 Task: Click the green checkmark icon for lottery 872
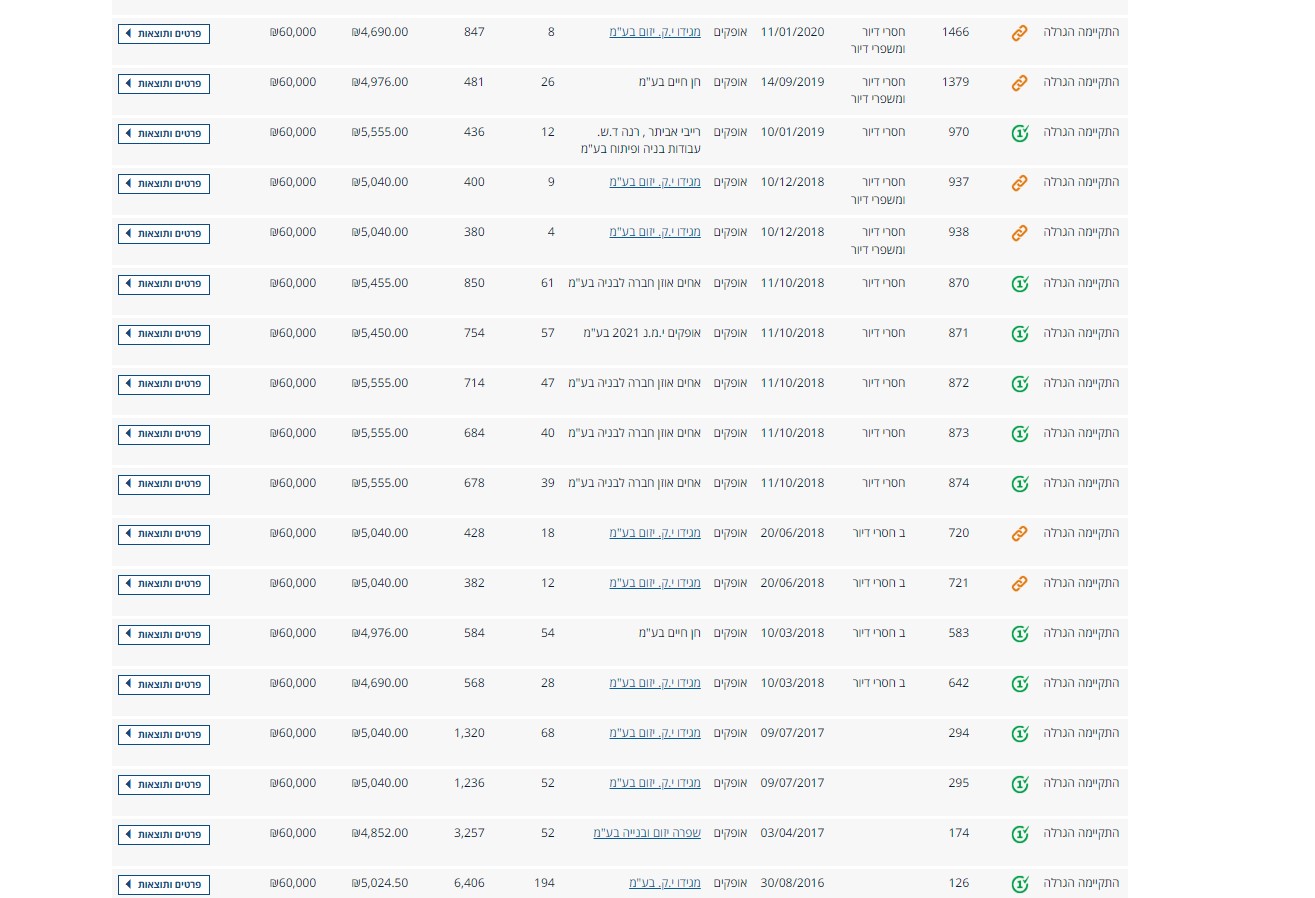coord(1019,384)
